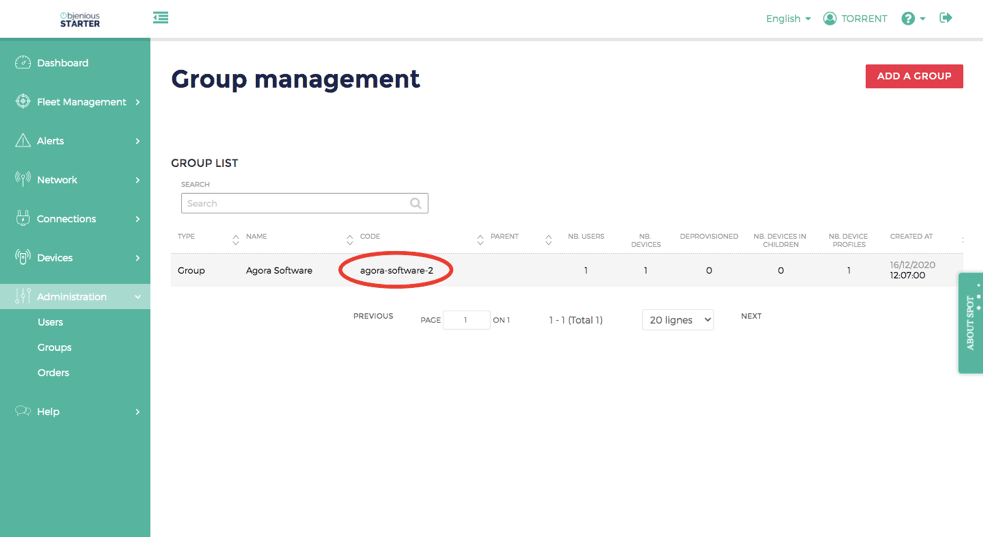The width and height of the screenshot is (983, 537).
Task: Click the DEPROVISIONED column header
Action: click(709, 236)
